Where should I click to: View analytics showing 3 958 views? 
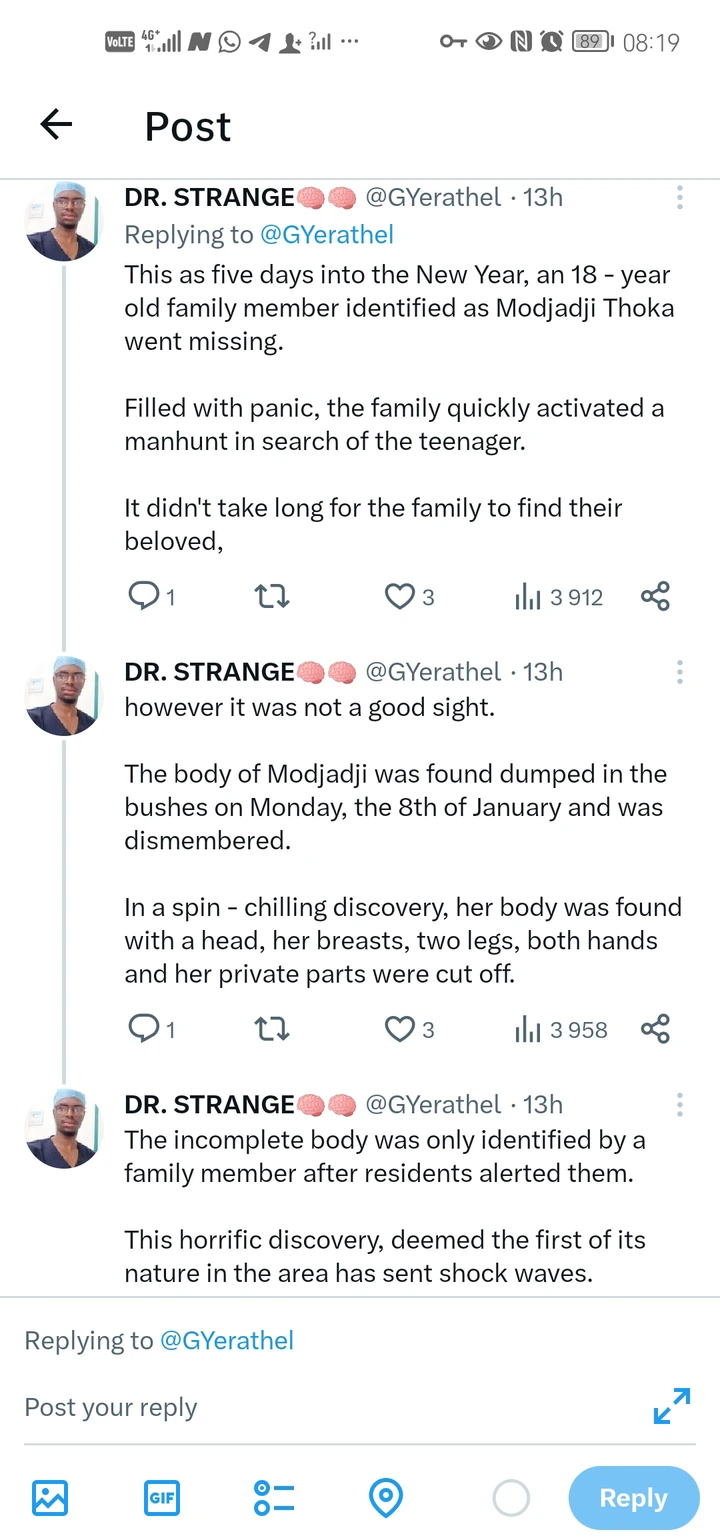pyautogui.click(x=560, y=1029)
